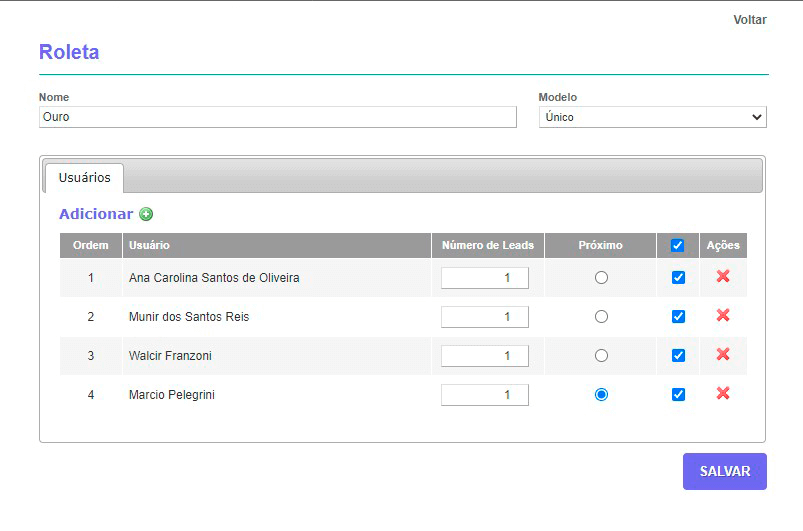Click Número de Leads field for Marcio Pelegrini
Screen dimensions: 803x531
[x=485, y=395]
